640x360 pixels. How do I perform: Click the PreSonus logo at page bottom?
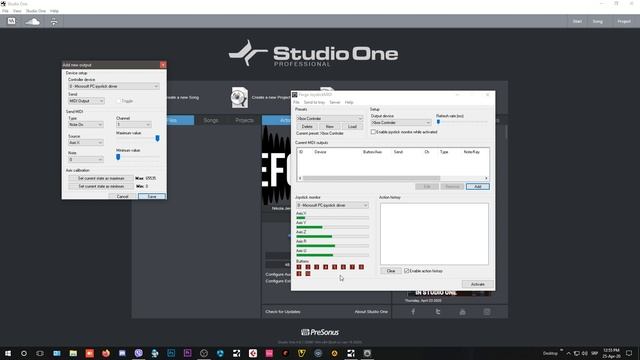pos(320,332)
